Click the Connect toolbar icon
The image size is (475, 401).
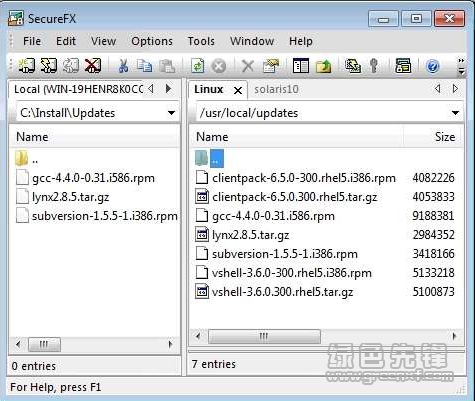click(x=27, y=66)
